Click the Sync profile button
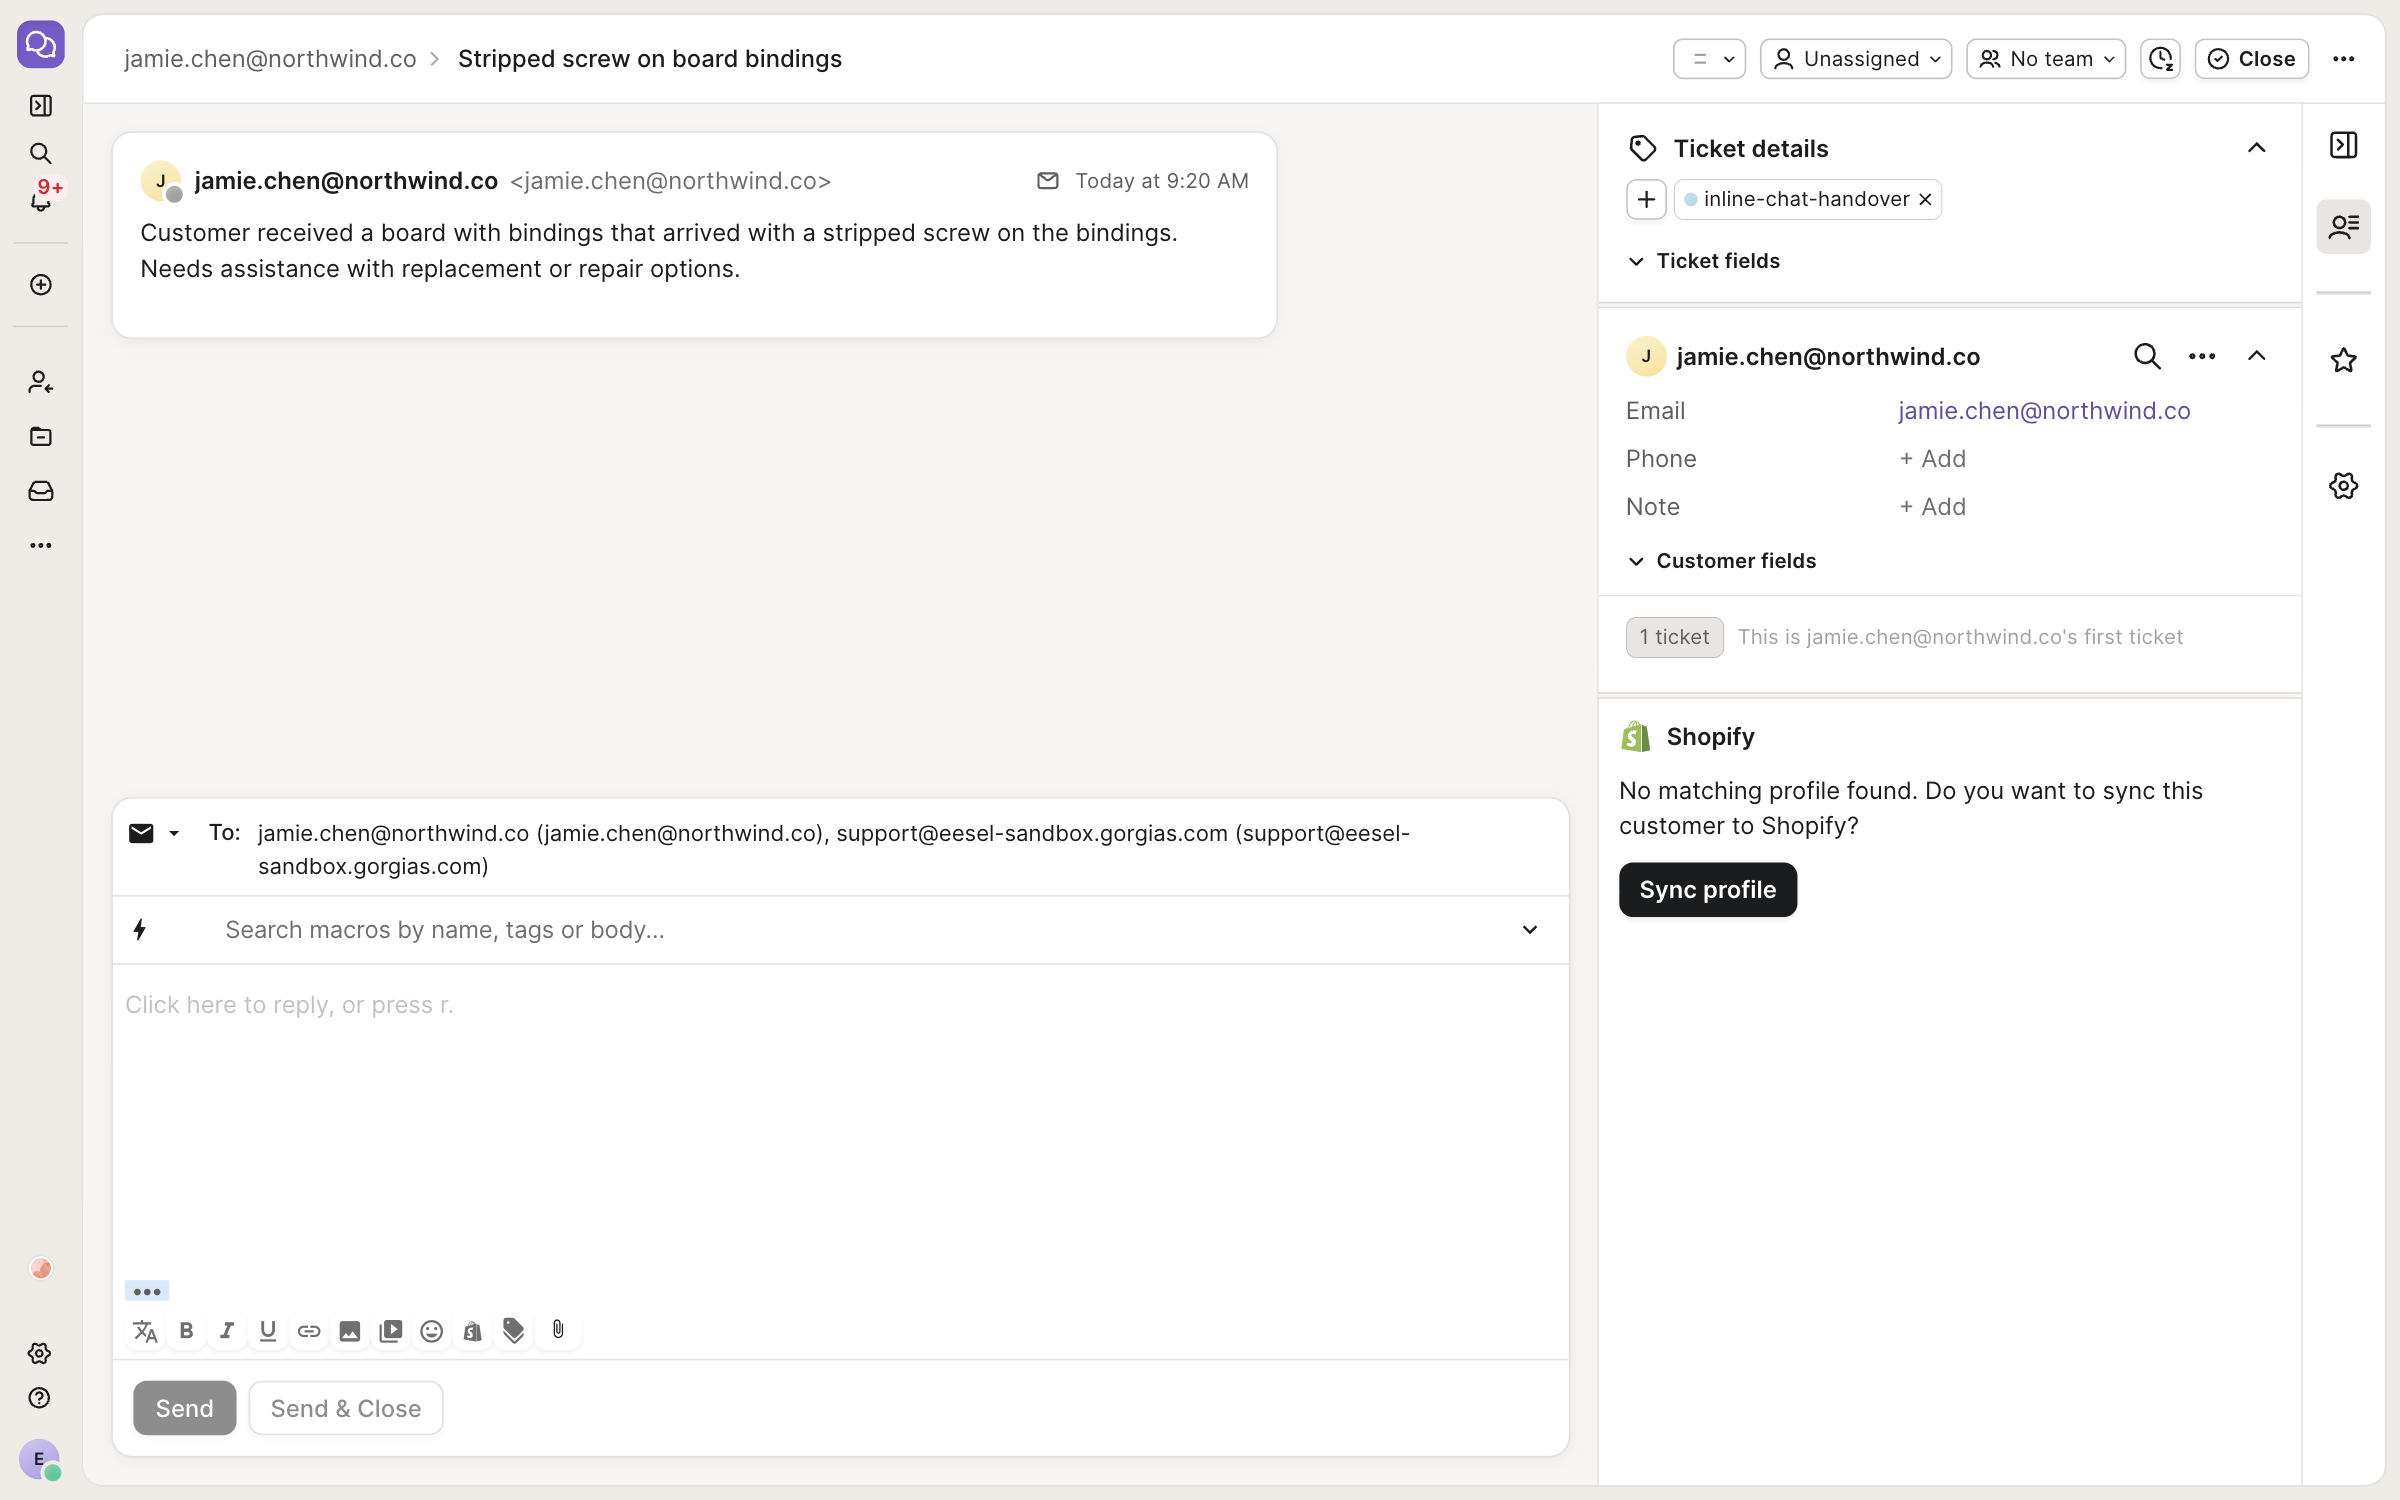Viewport: 2400px width, 1500px height. tap(1708, 889)
